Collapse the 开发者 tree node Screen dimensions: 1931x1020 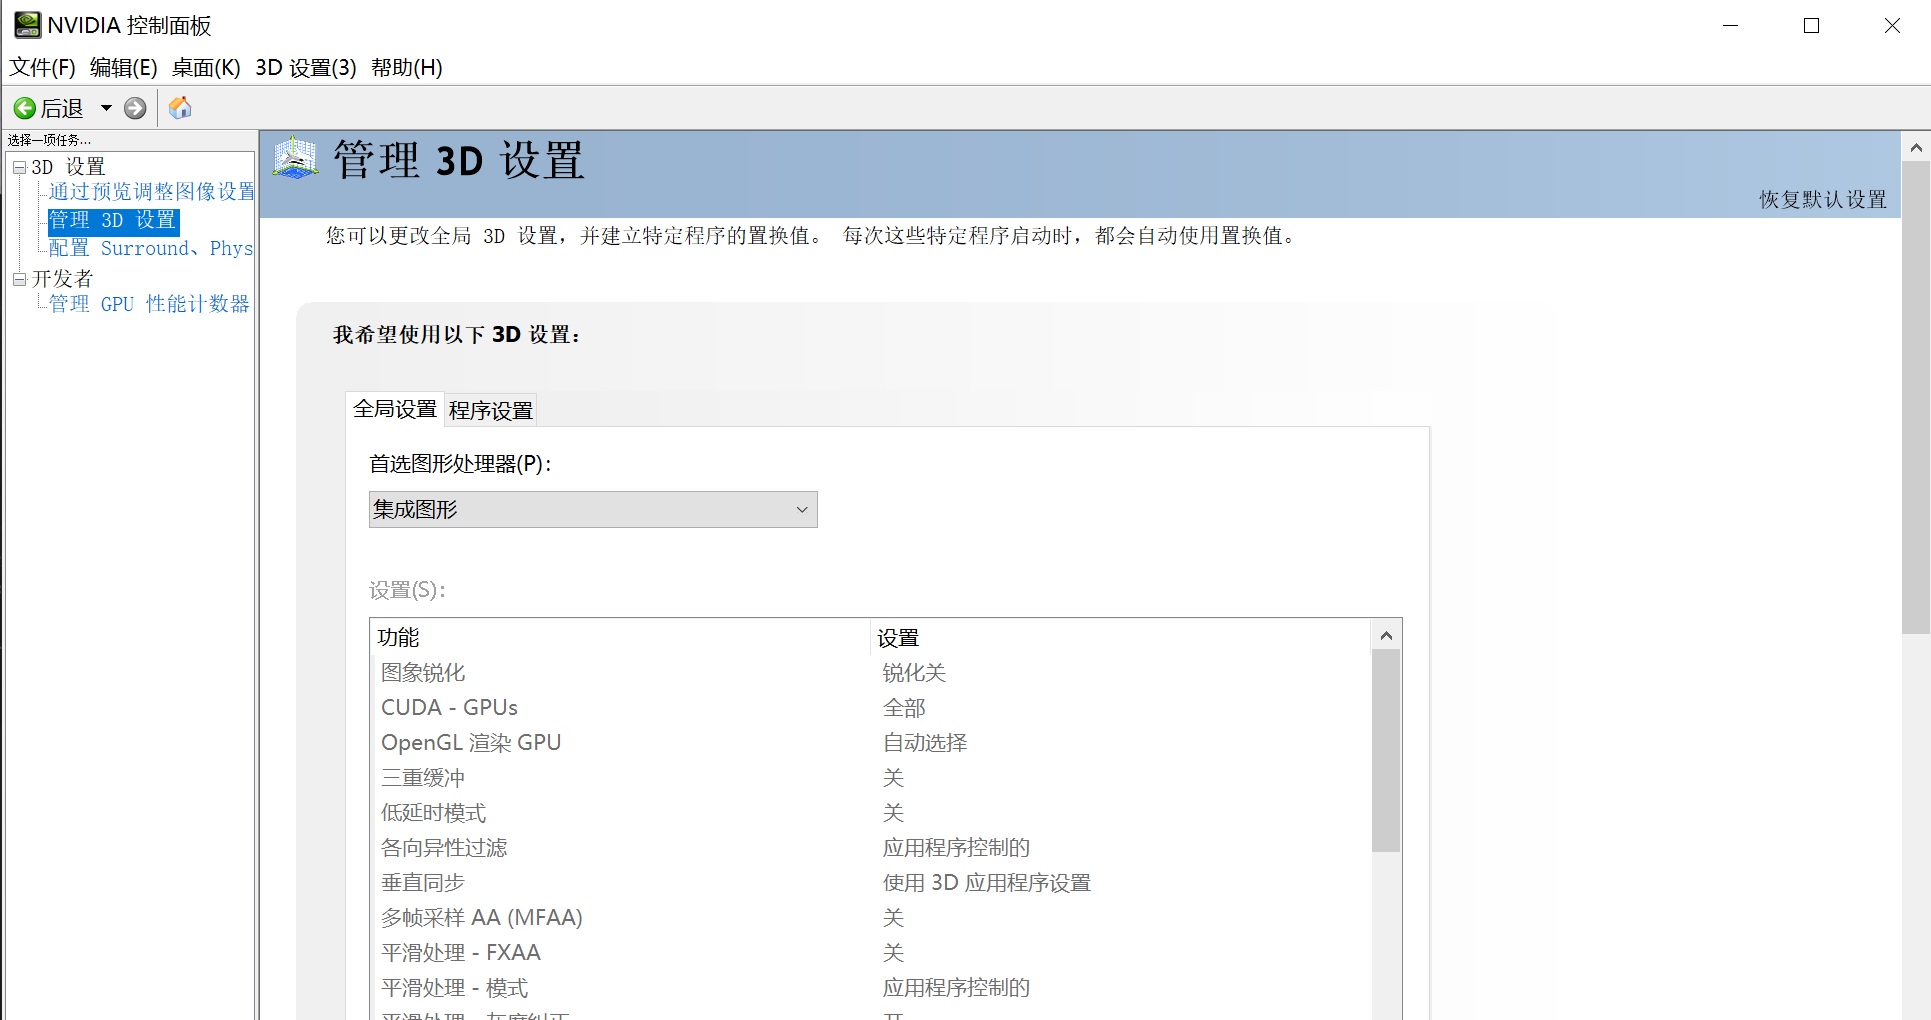click(x=19, y=279)
